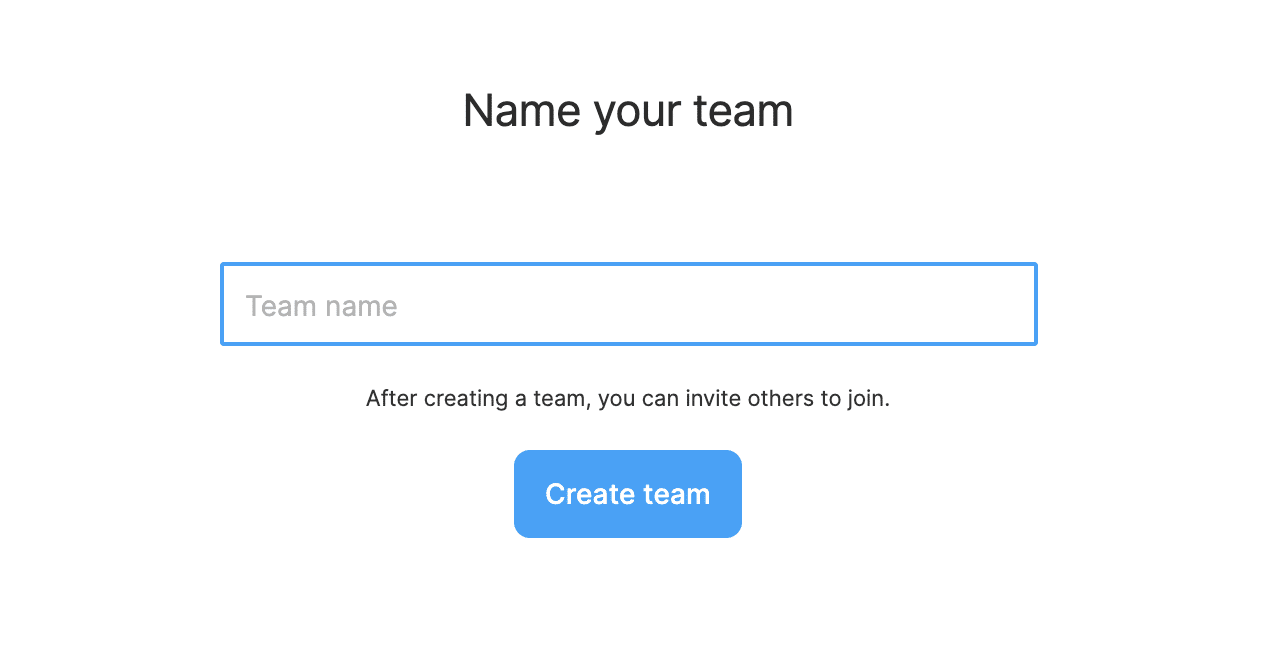Click the word "team" in the heading
The width and height of the screenshot is (1266, 656).
pos(743,110)
